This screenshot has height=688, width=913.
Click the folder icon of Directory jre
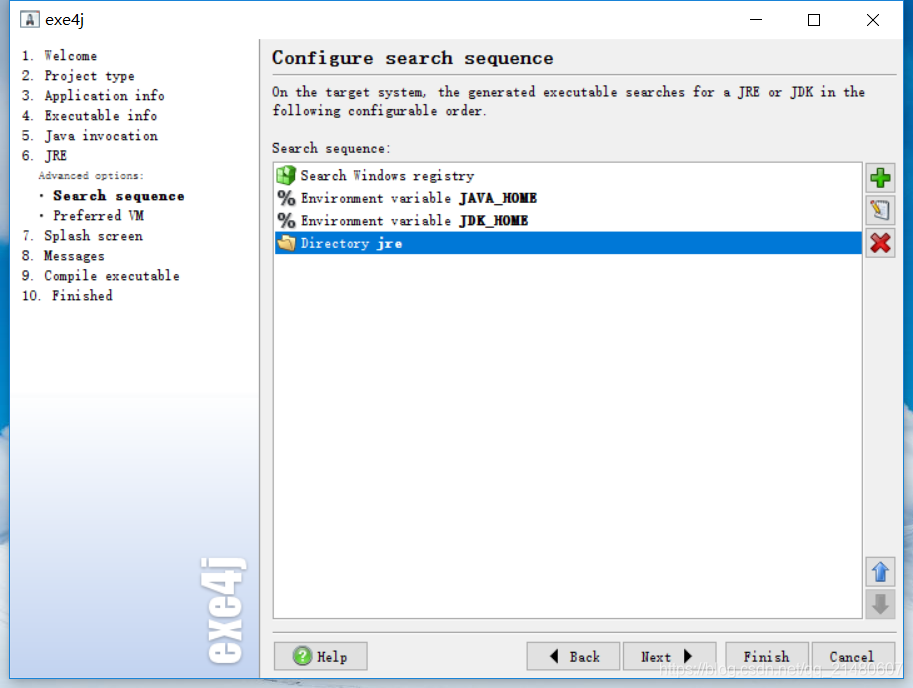coord(286,243)
